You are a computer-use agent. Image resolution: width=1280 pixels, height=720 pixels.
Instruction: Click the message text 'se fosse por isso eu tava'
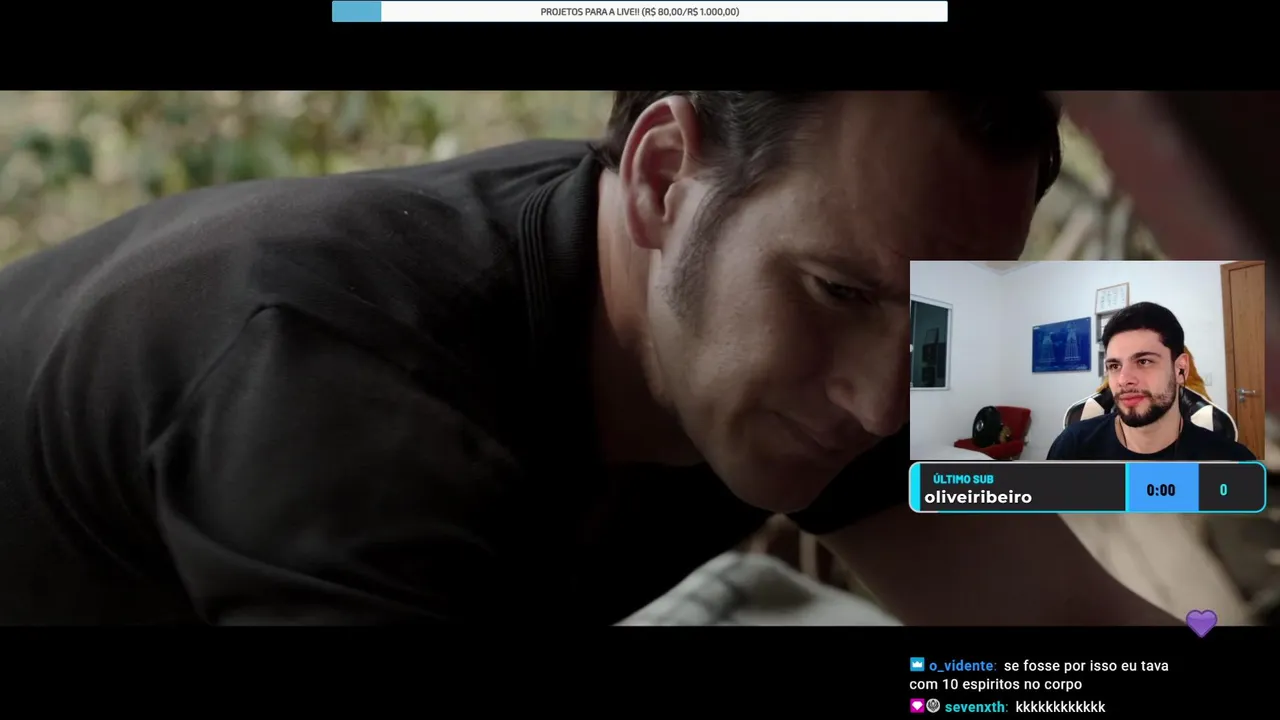1086,666
